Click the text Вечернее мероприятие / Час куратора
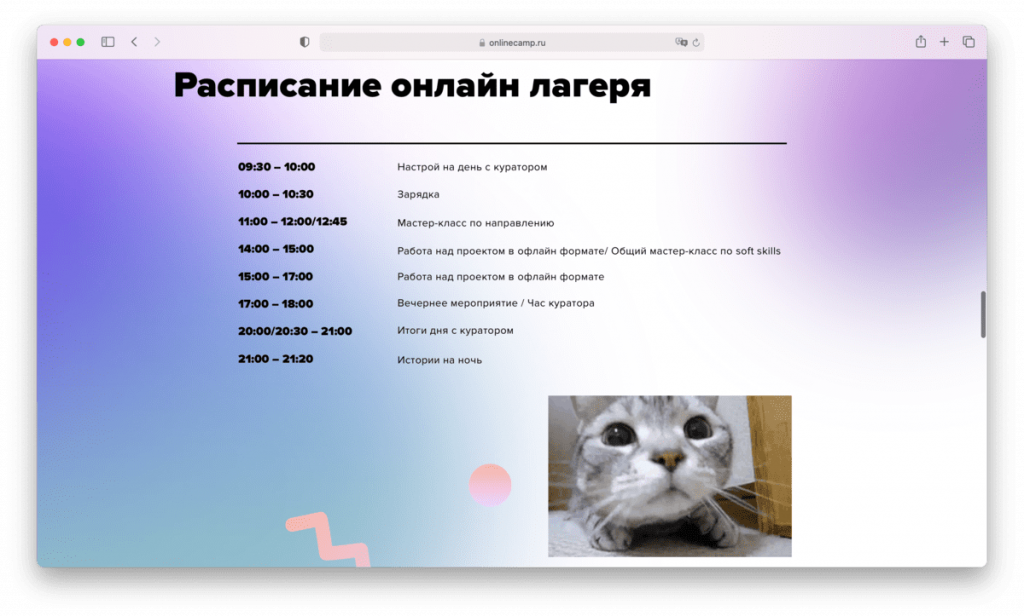This screenshot has height=616, width=1024. (x=496, y=303)
